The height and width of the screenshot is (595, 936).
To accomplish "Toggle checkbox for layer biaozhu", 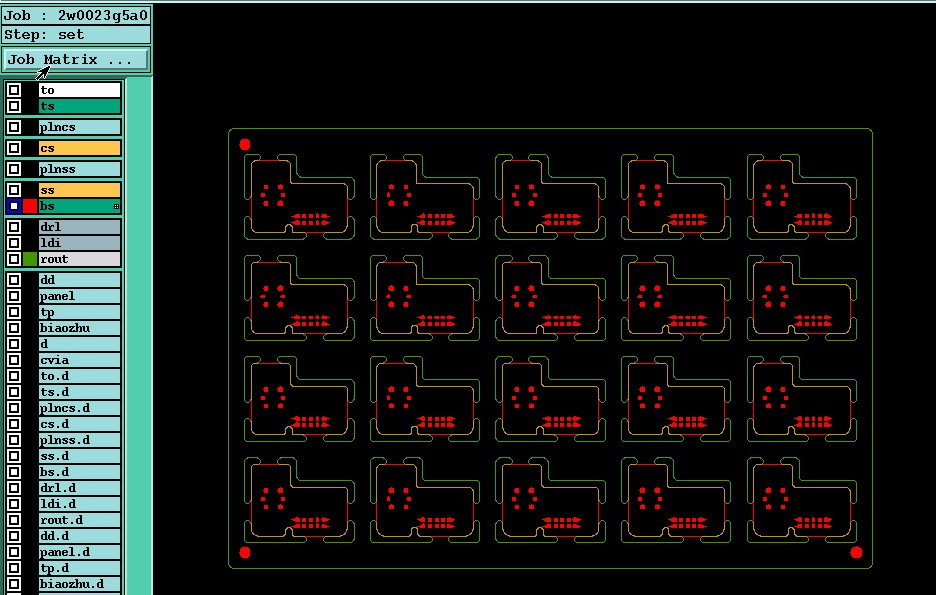I will 14,328.
